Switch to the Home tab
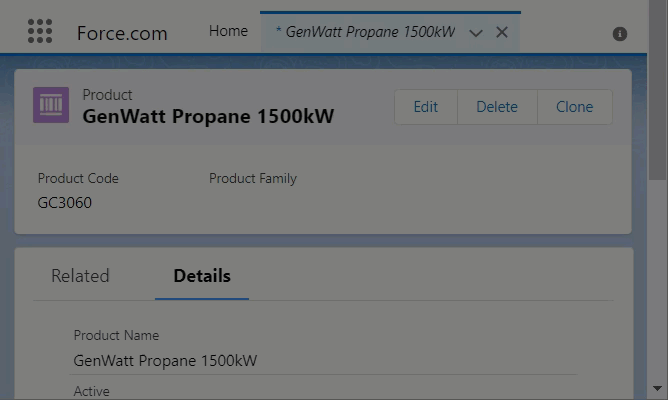The width and height of the screenshot is (668, 400). click(228, 31)
